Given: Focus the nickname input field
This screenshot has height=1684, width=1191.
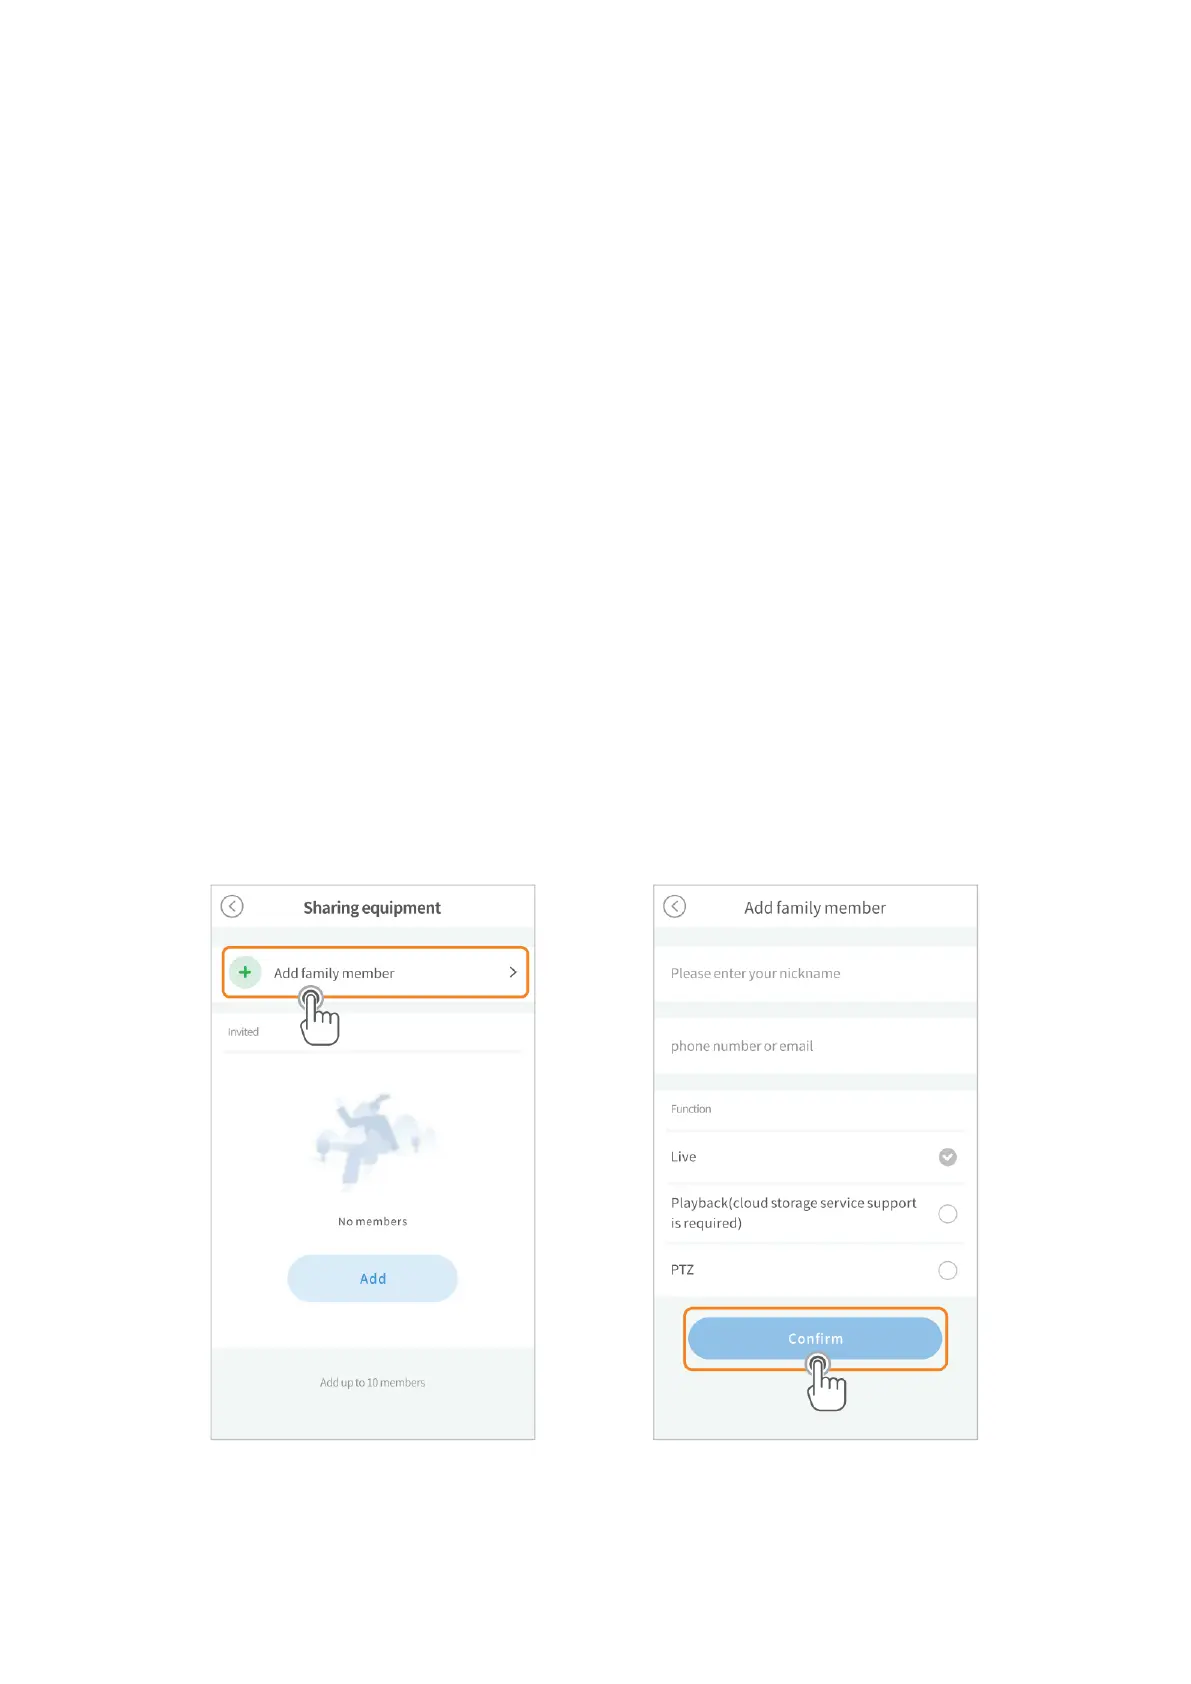Looking at the screenshot, I should [x=815, y=973].
